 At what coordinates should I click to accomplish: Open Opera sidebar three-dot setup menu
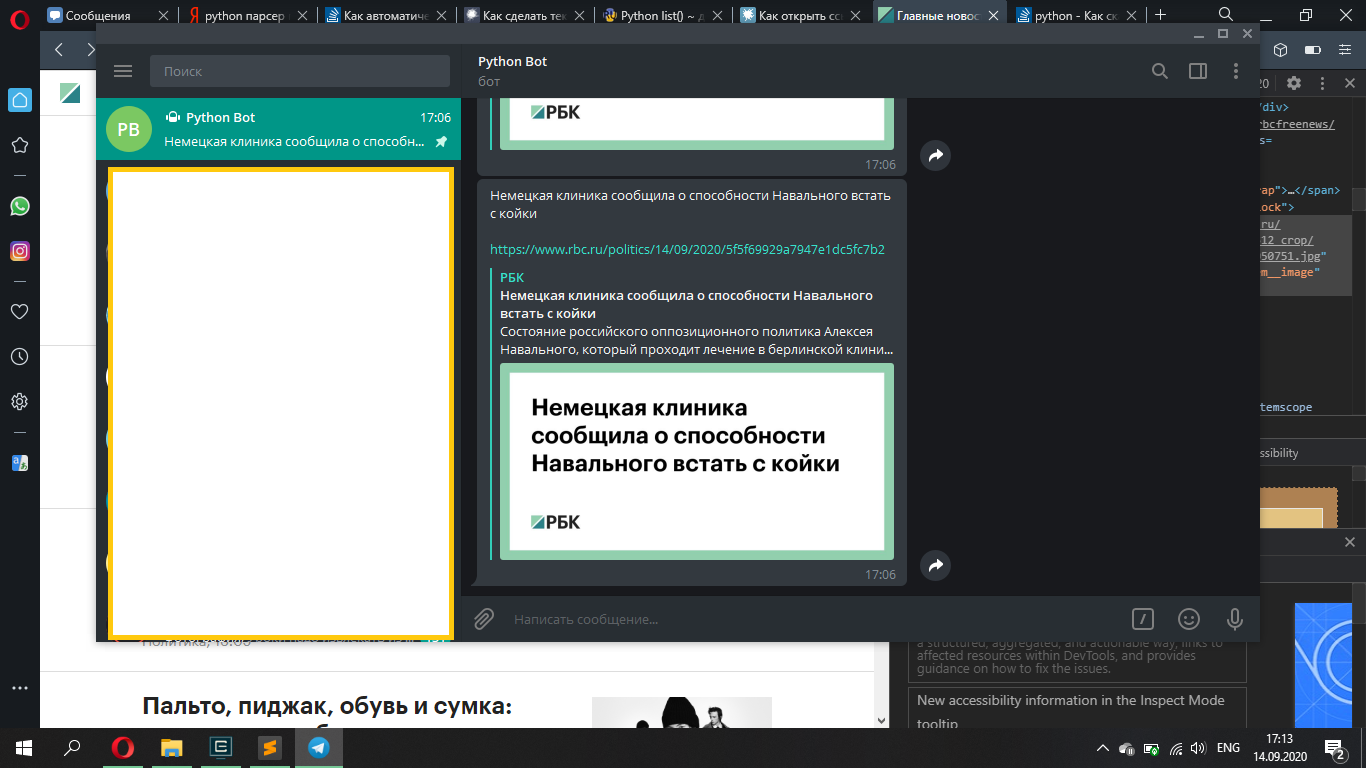(x=19, y=688)
